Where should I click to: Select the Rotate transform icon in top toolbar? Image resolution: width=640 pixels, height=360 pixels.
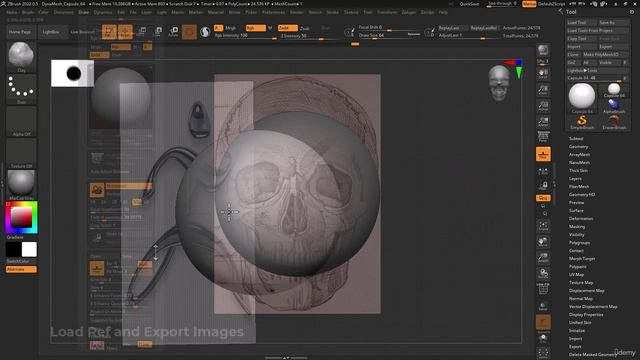(173, 32)
